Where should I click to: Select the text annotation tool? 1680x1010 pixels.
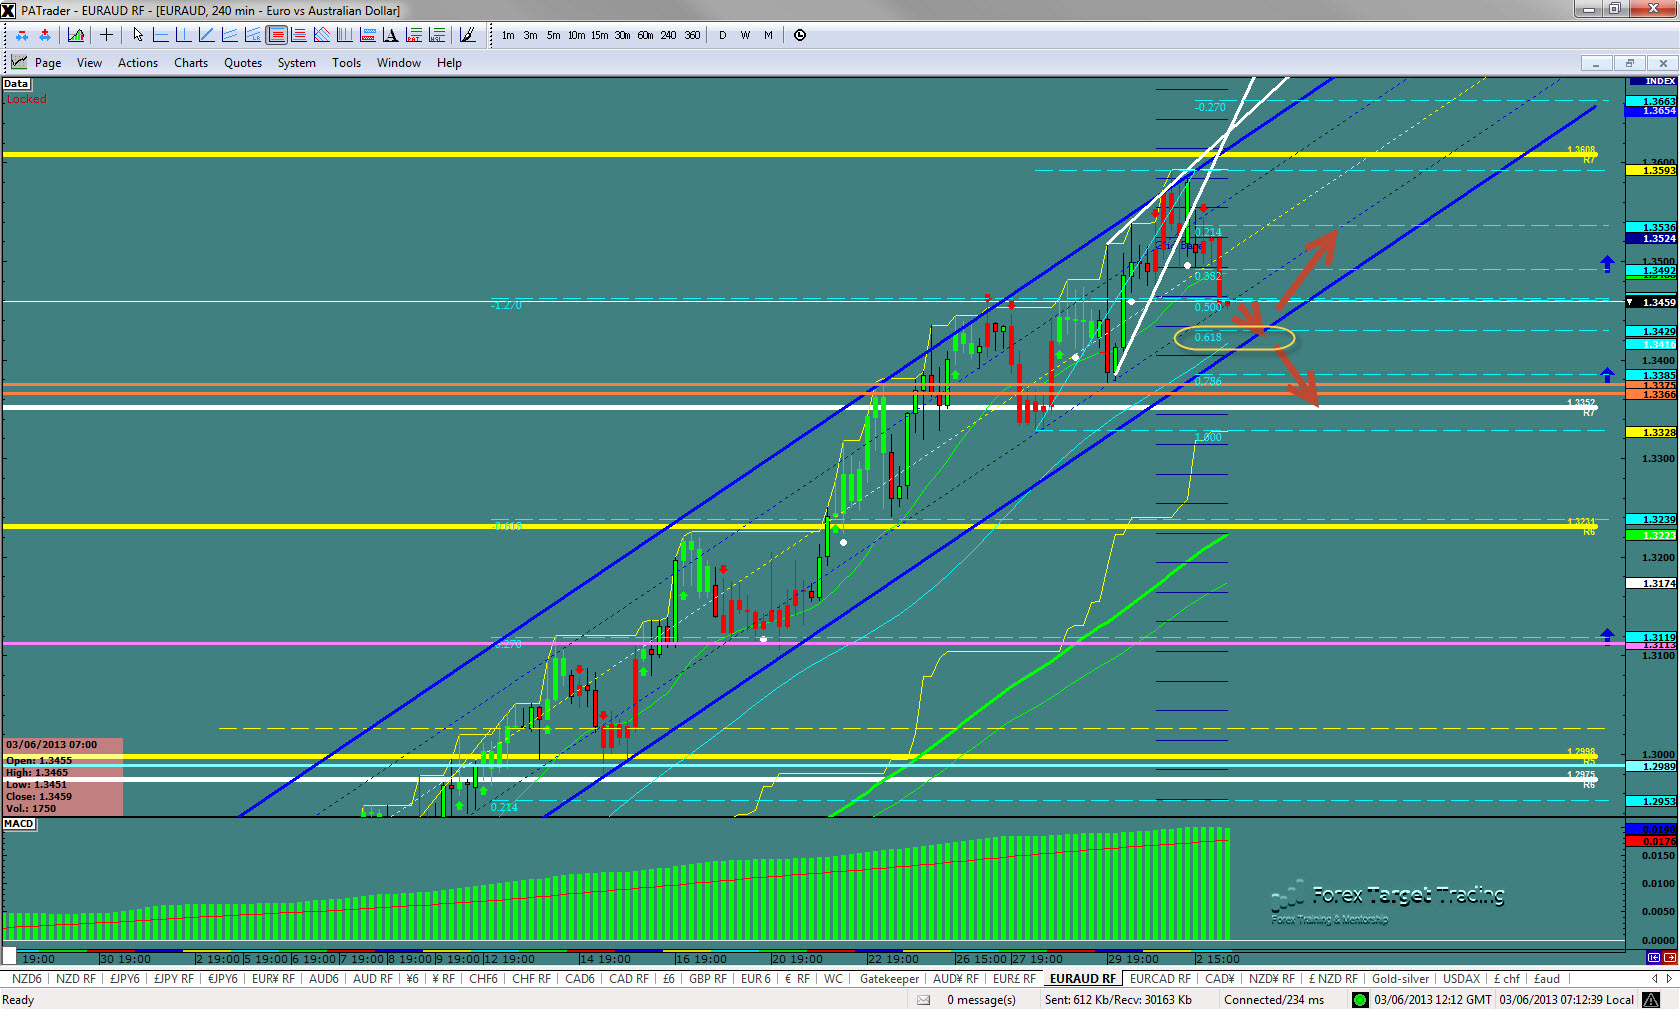(390, 35)
